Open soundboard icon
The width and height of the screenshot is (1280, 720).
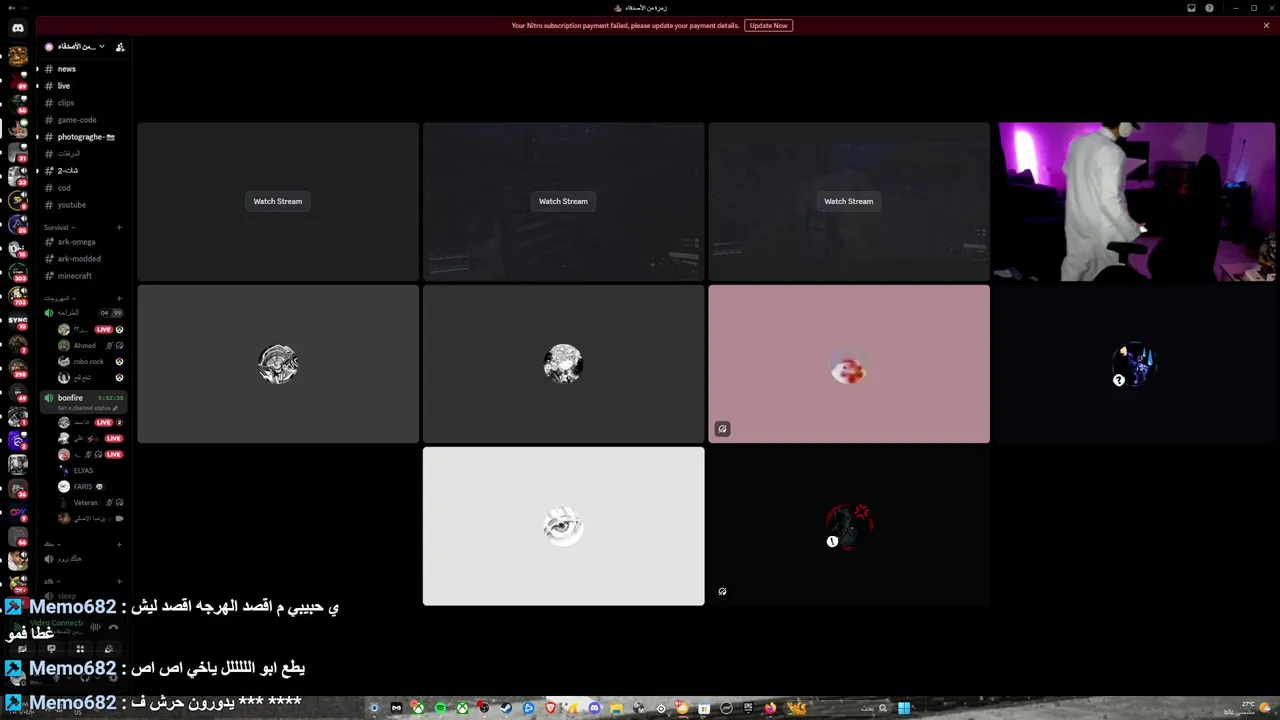click(109, 649)
